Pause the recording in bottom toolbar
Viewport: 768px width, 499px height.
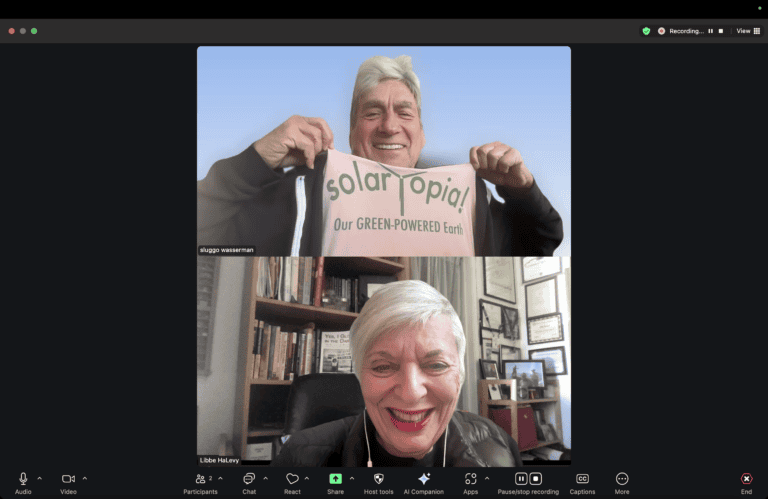[521, 478]
